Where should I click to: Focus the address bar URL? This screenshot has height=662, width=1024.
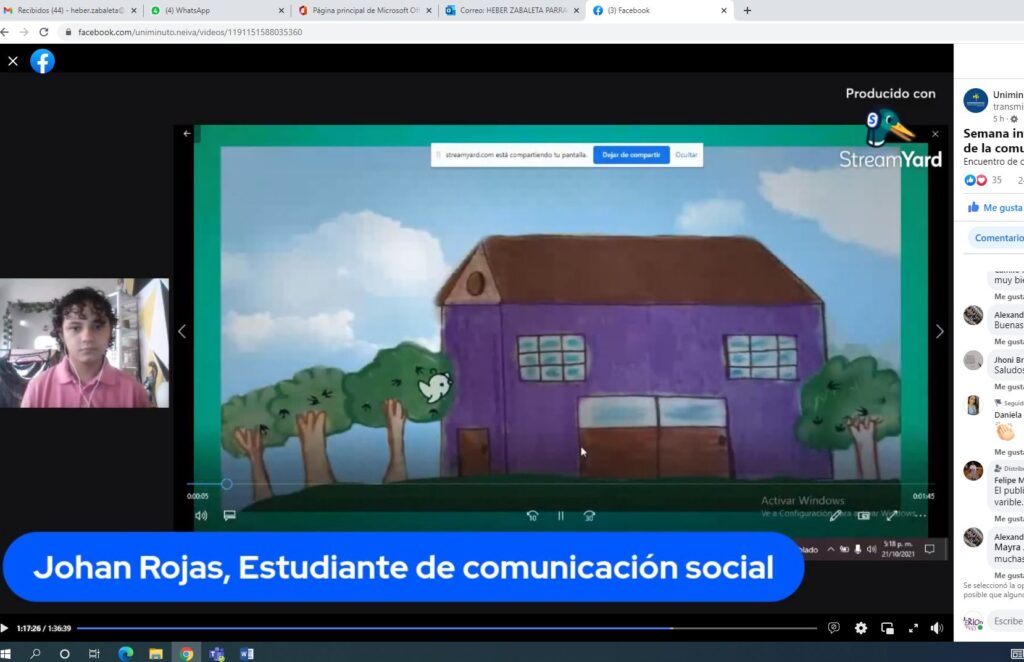(190, 32)
